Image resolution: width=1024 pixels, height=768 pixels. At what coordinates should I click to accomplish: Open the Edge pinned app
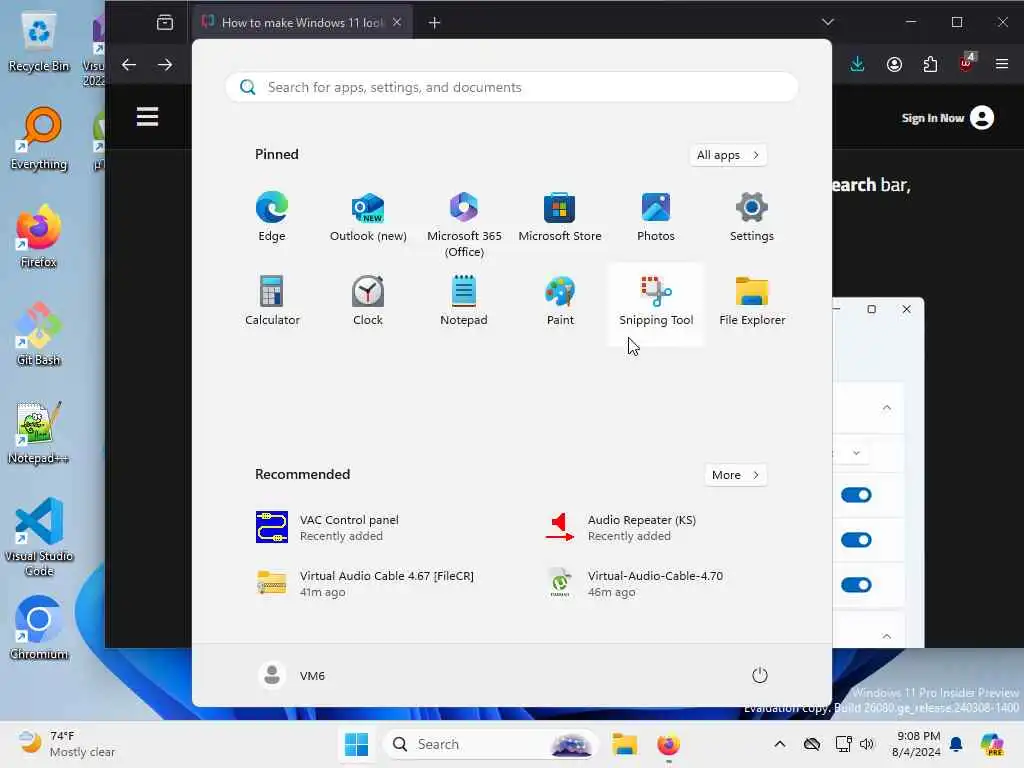[272, 217]
